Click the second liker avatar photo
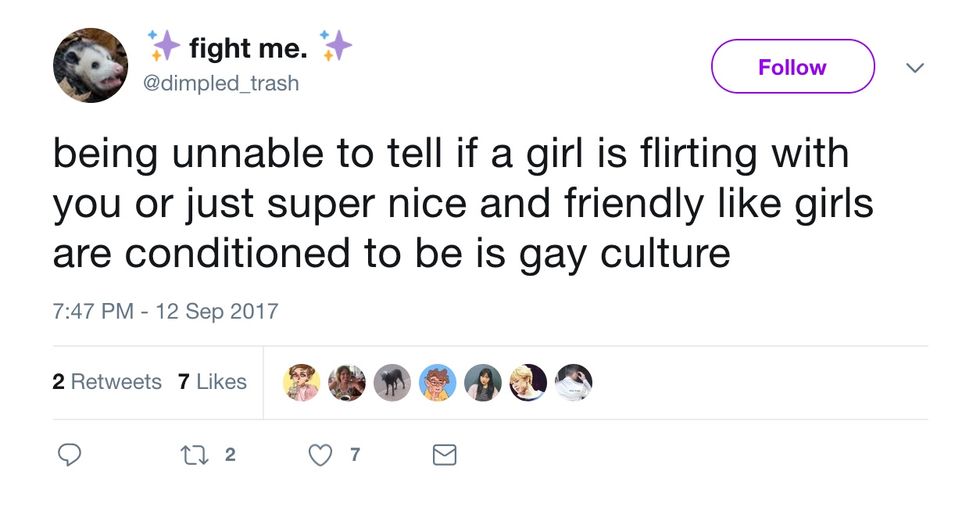 [347, 382]
